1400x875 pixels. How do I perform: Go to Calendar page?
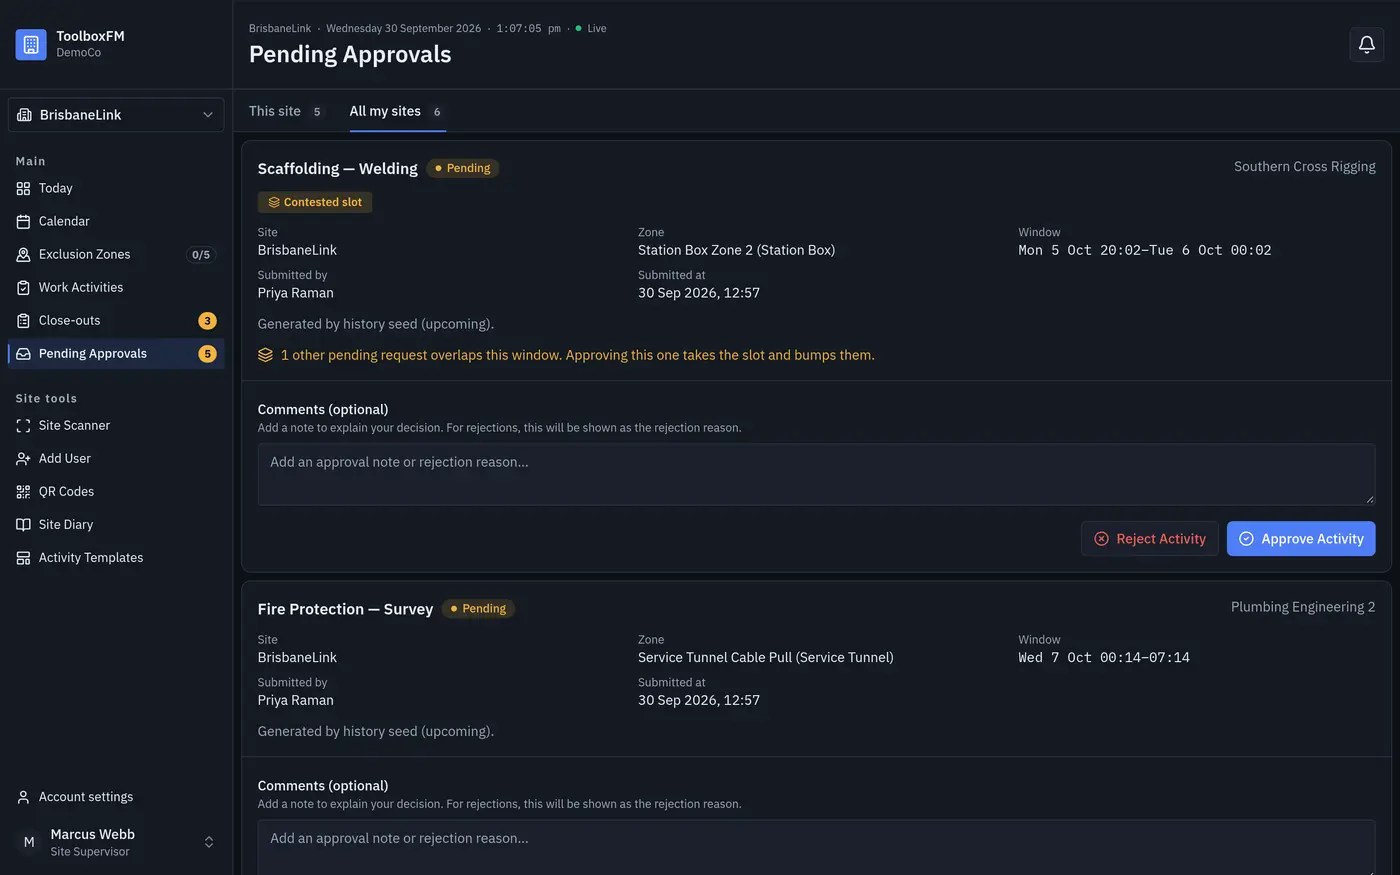(116, 221)
